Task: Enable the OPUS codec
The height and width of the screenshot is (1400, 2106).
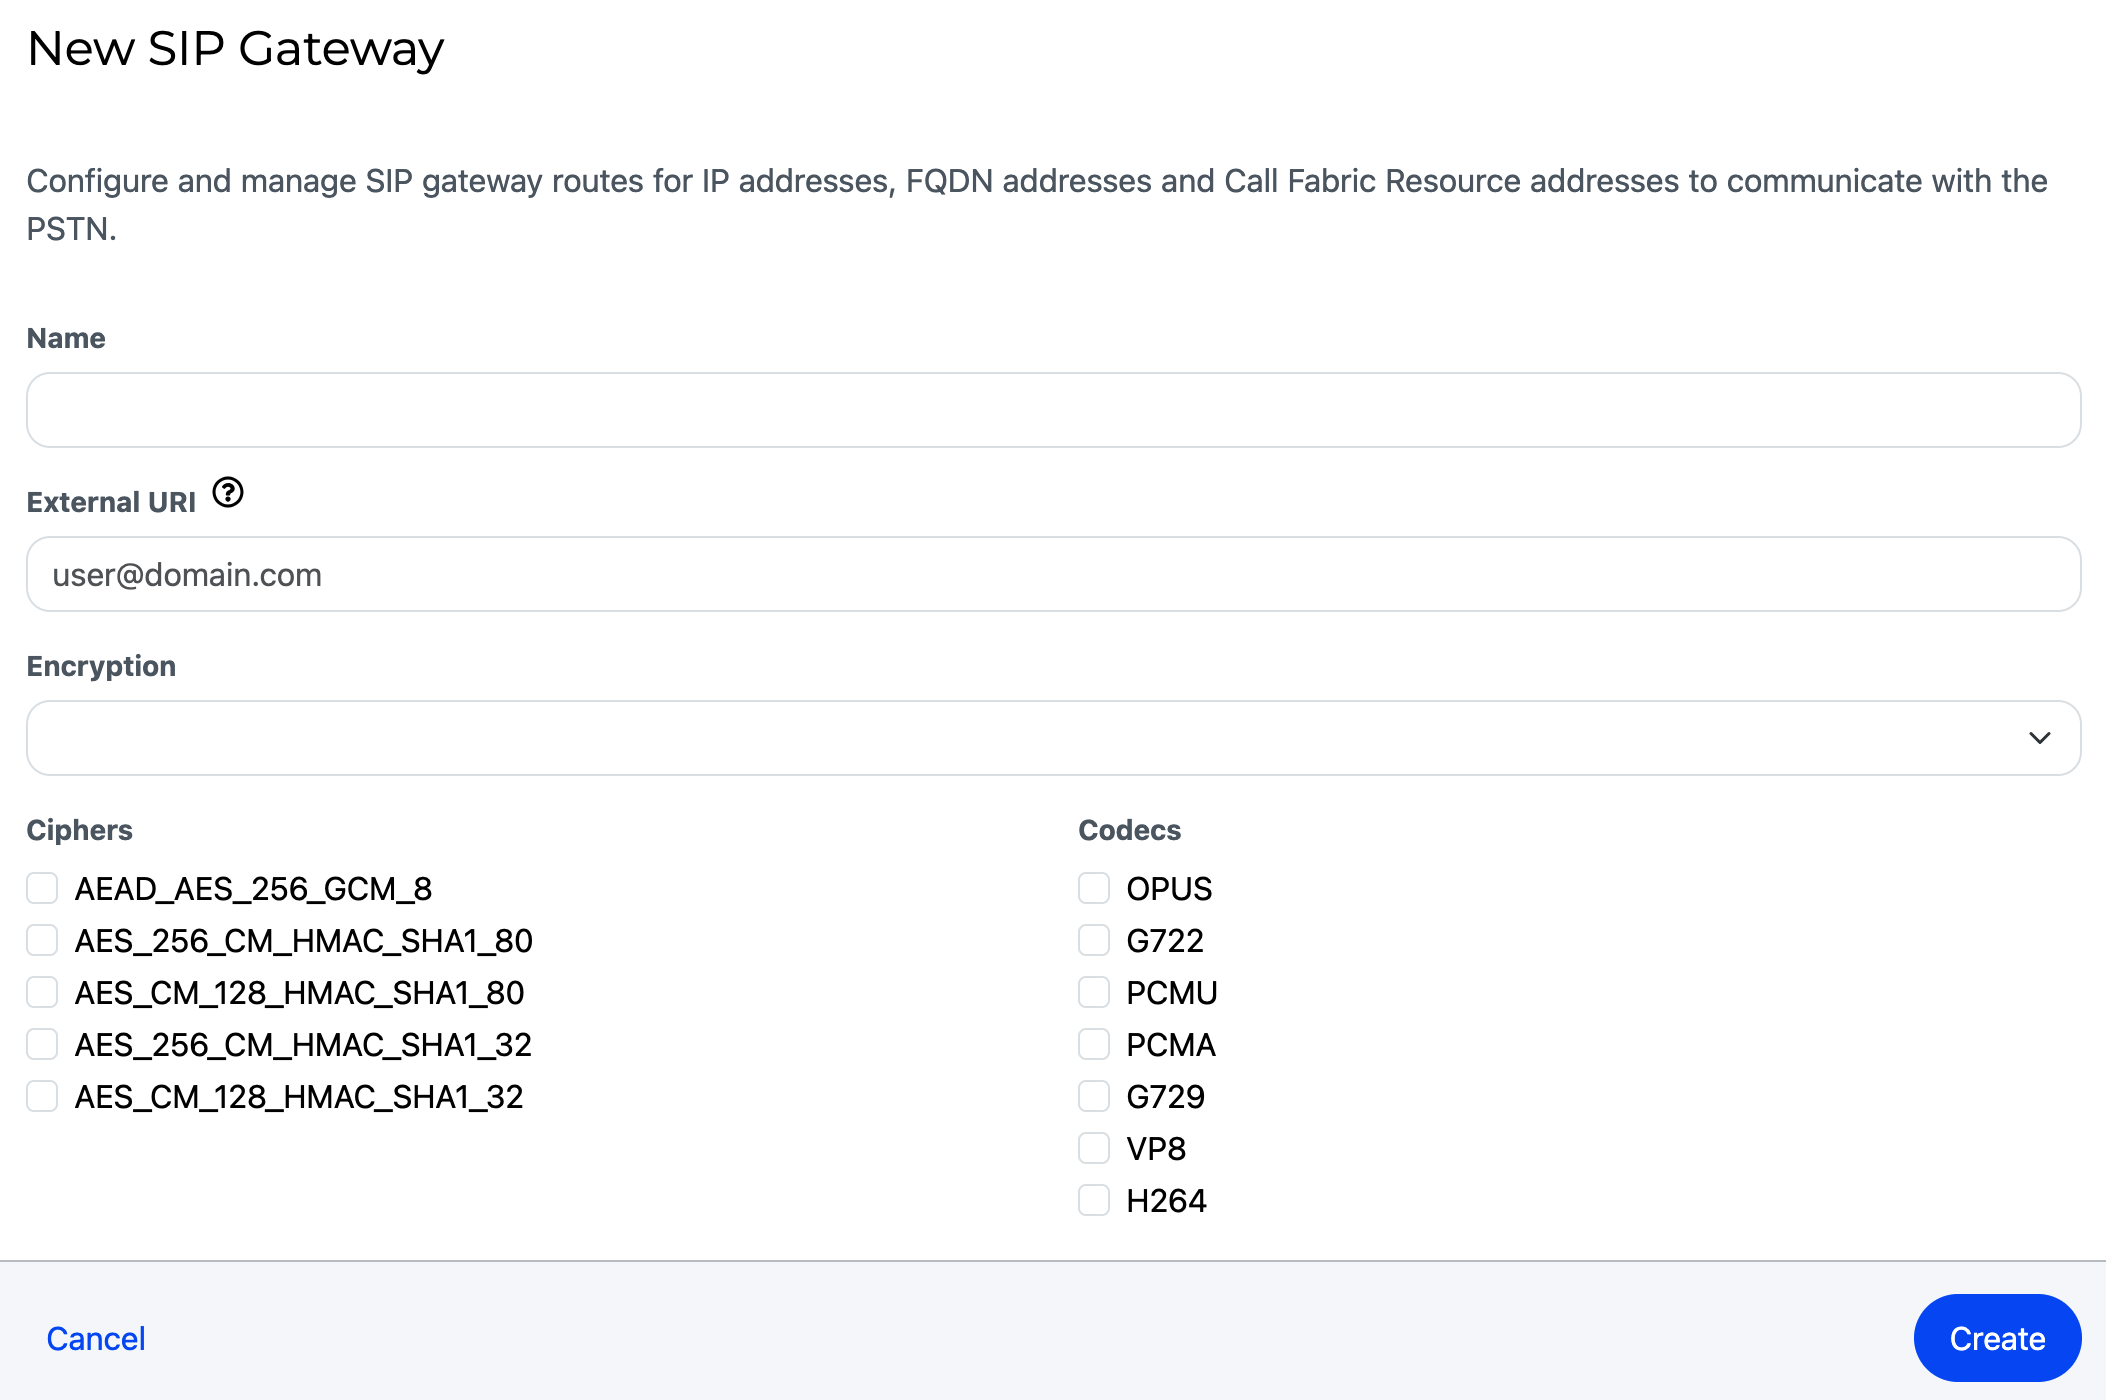Action: 1093,888
